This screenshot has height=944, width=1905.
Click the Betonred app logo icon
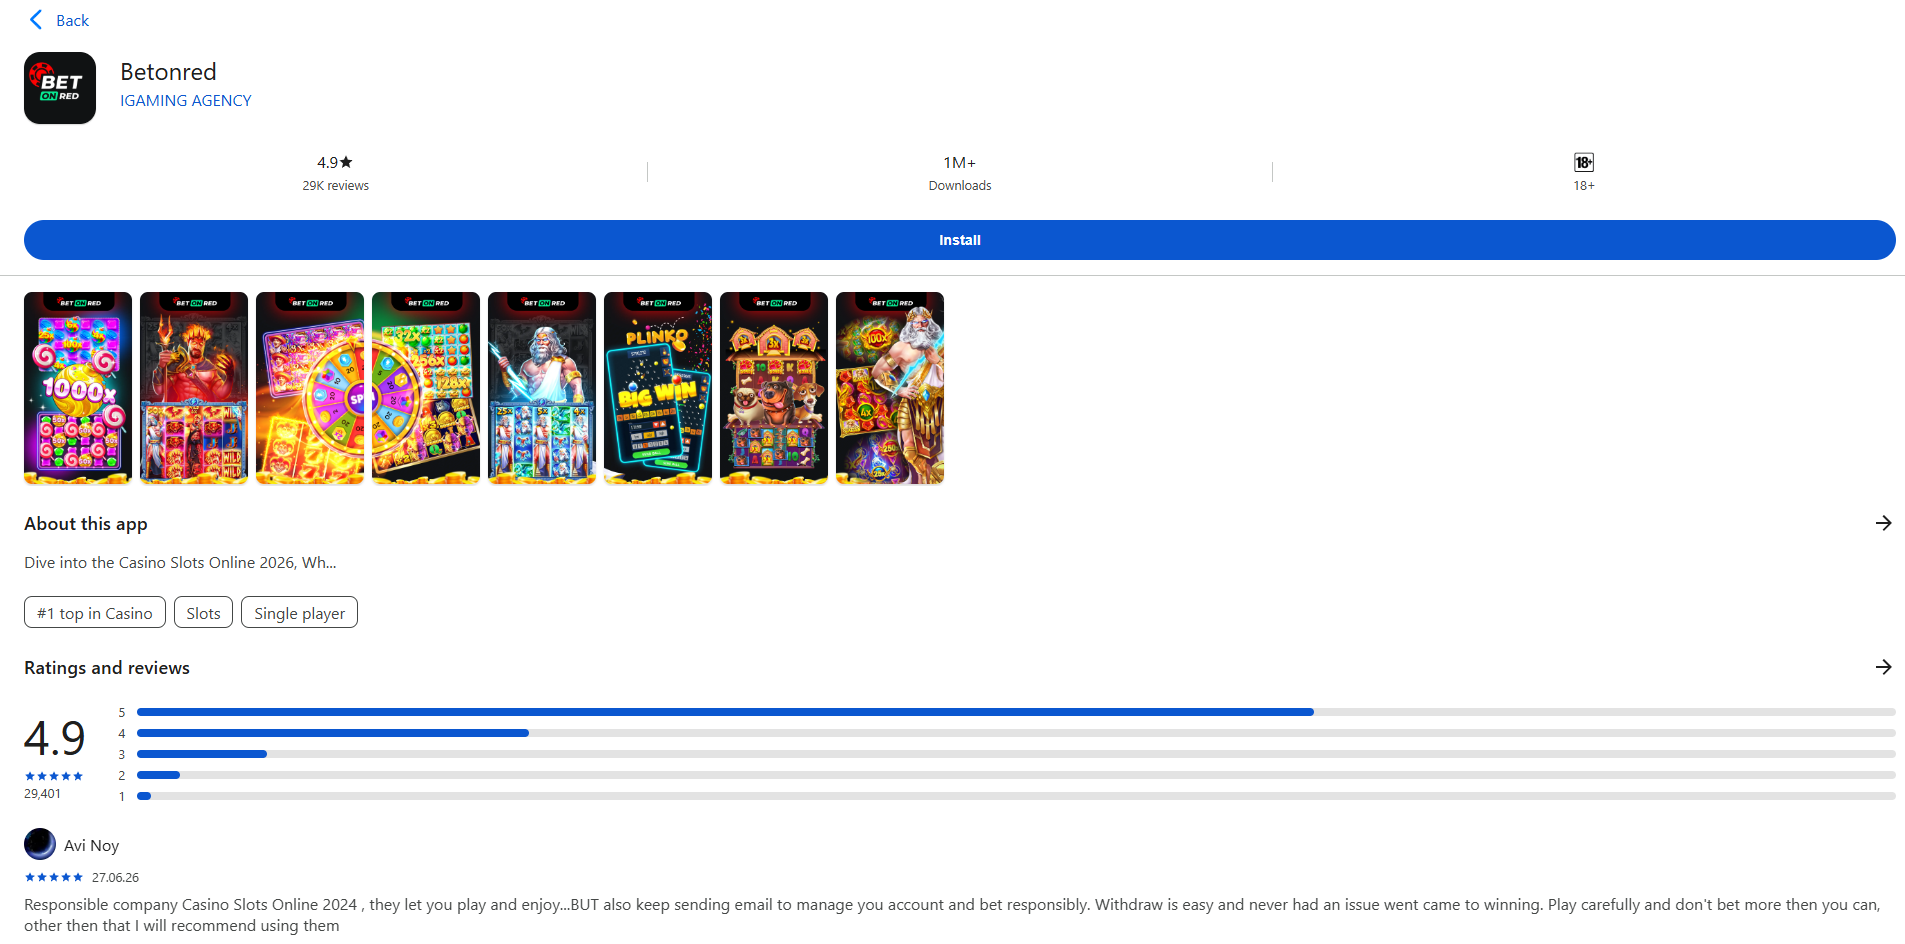click(60, 88)
